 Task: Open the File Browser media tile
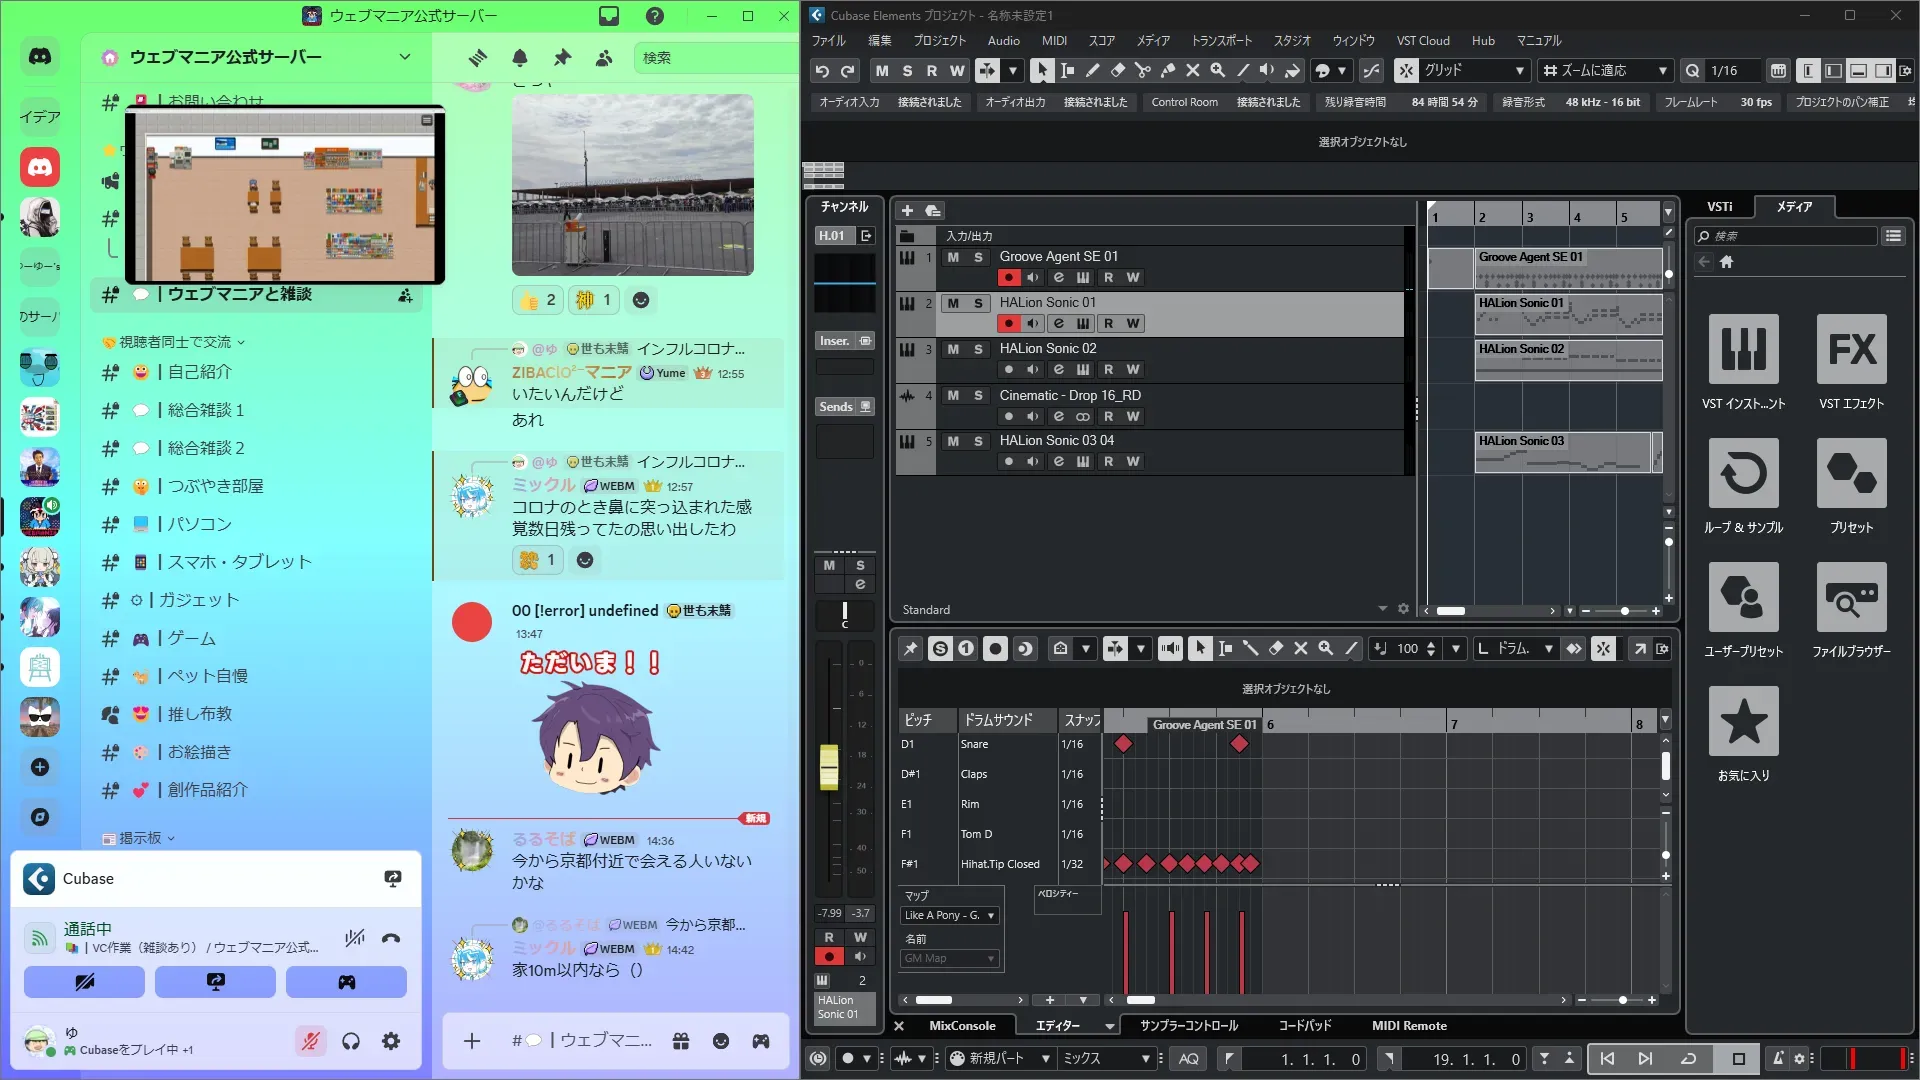click(x=1851, y=597)
